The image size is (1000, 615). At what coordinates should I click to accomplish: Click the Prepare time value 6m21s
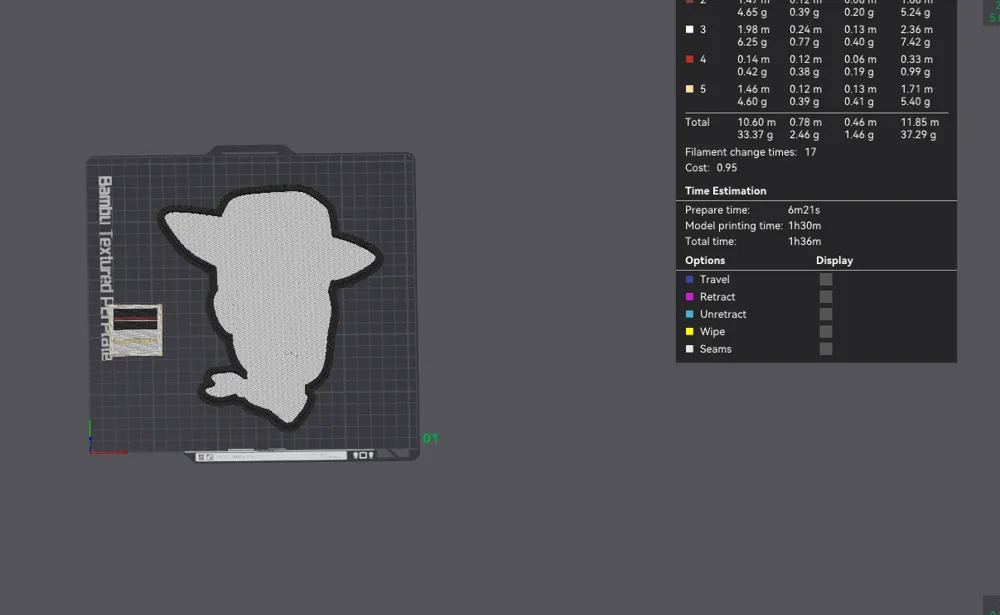tap(804, 210)
